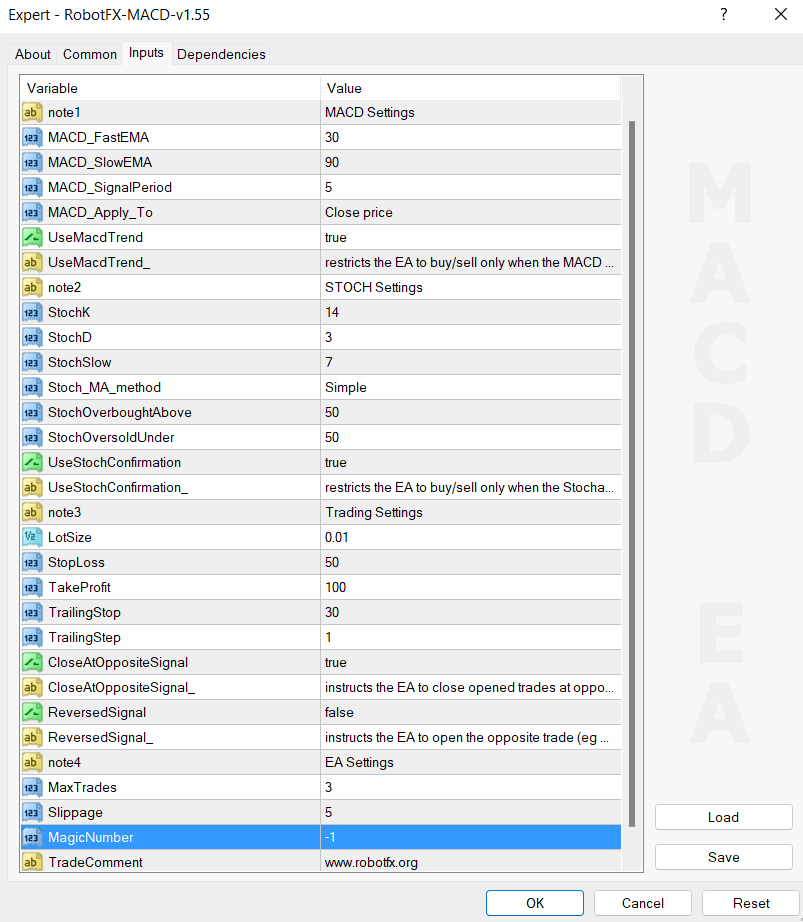Click the boolean icon beside UseMacdTrend
Screen dimensions: 803x922
coord(32,238)
